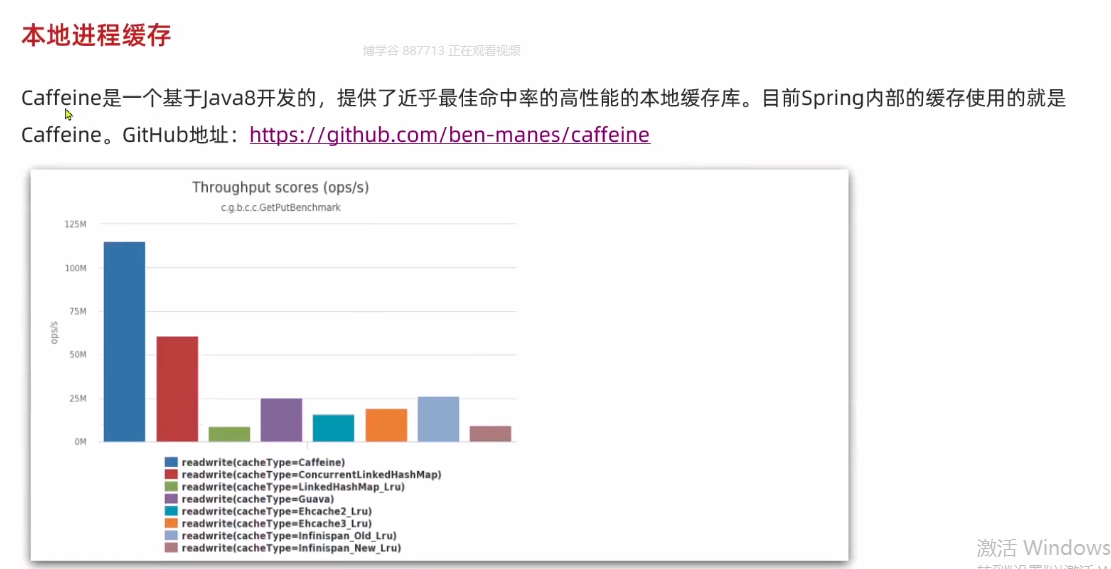Click the blue Caffeine legend swatch
Viewport: 1111px width, 569px height.
(171, 462)
